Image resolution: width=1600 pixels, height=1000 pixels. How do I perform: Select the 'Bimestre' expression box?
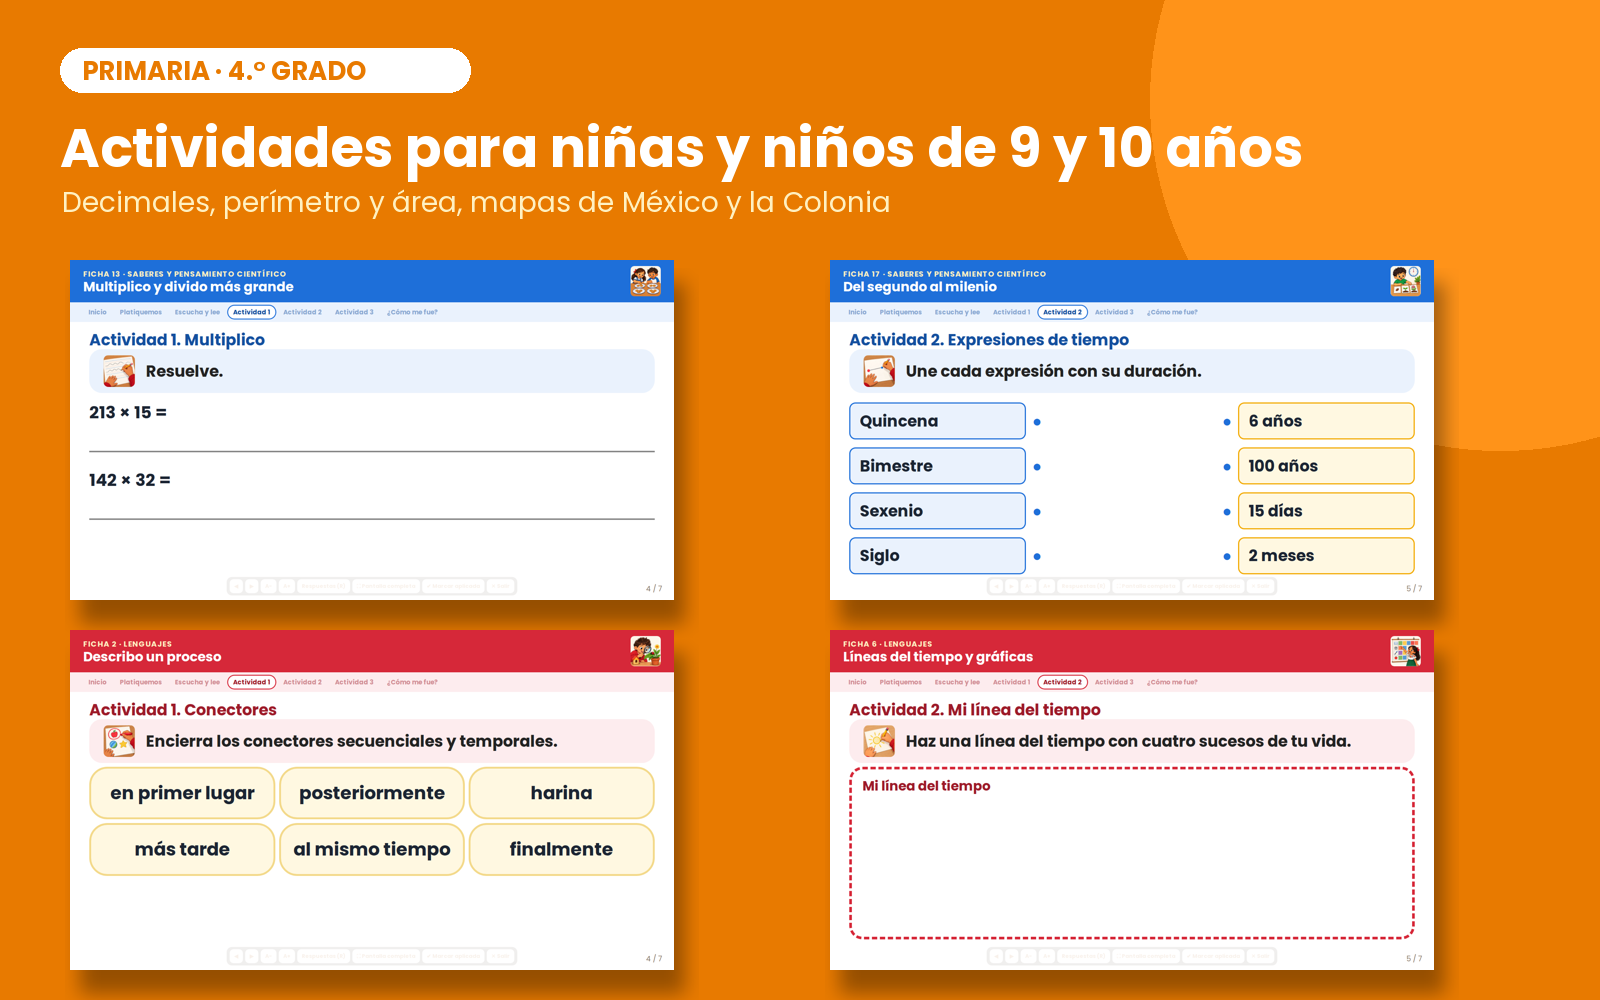(x=937, y=466)
